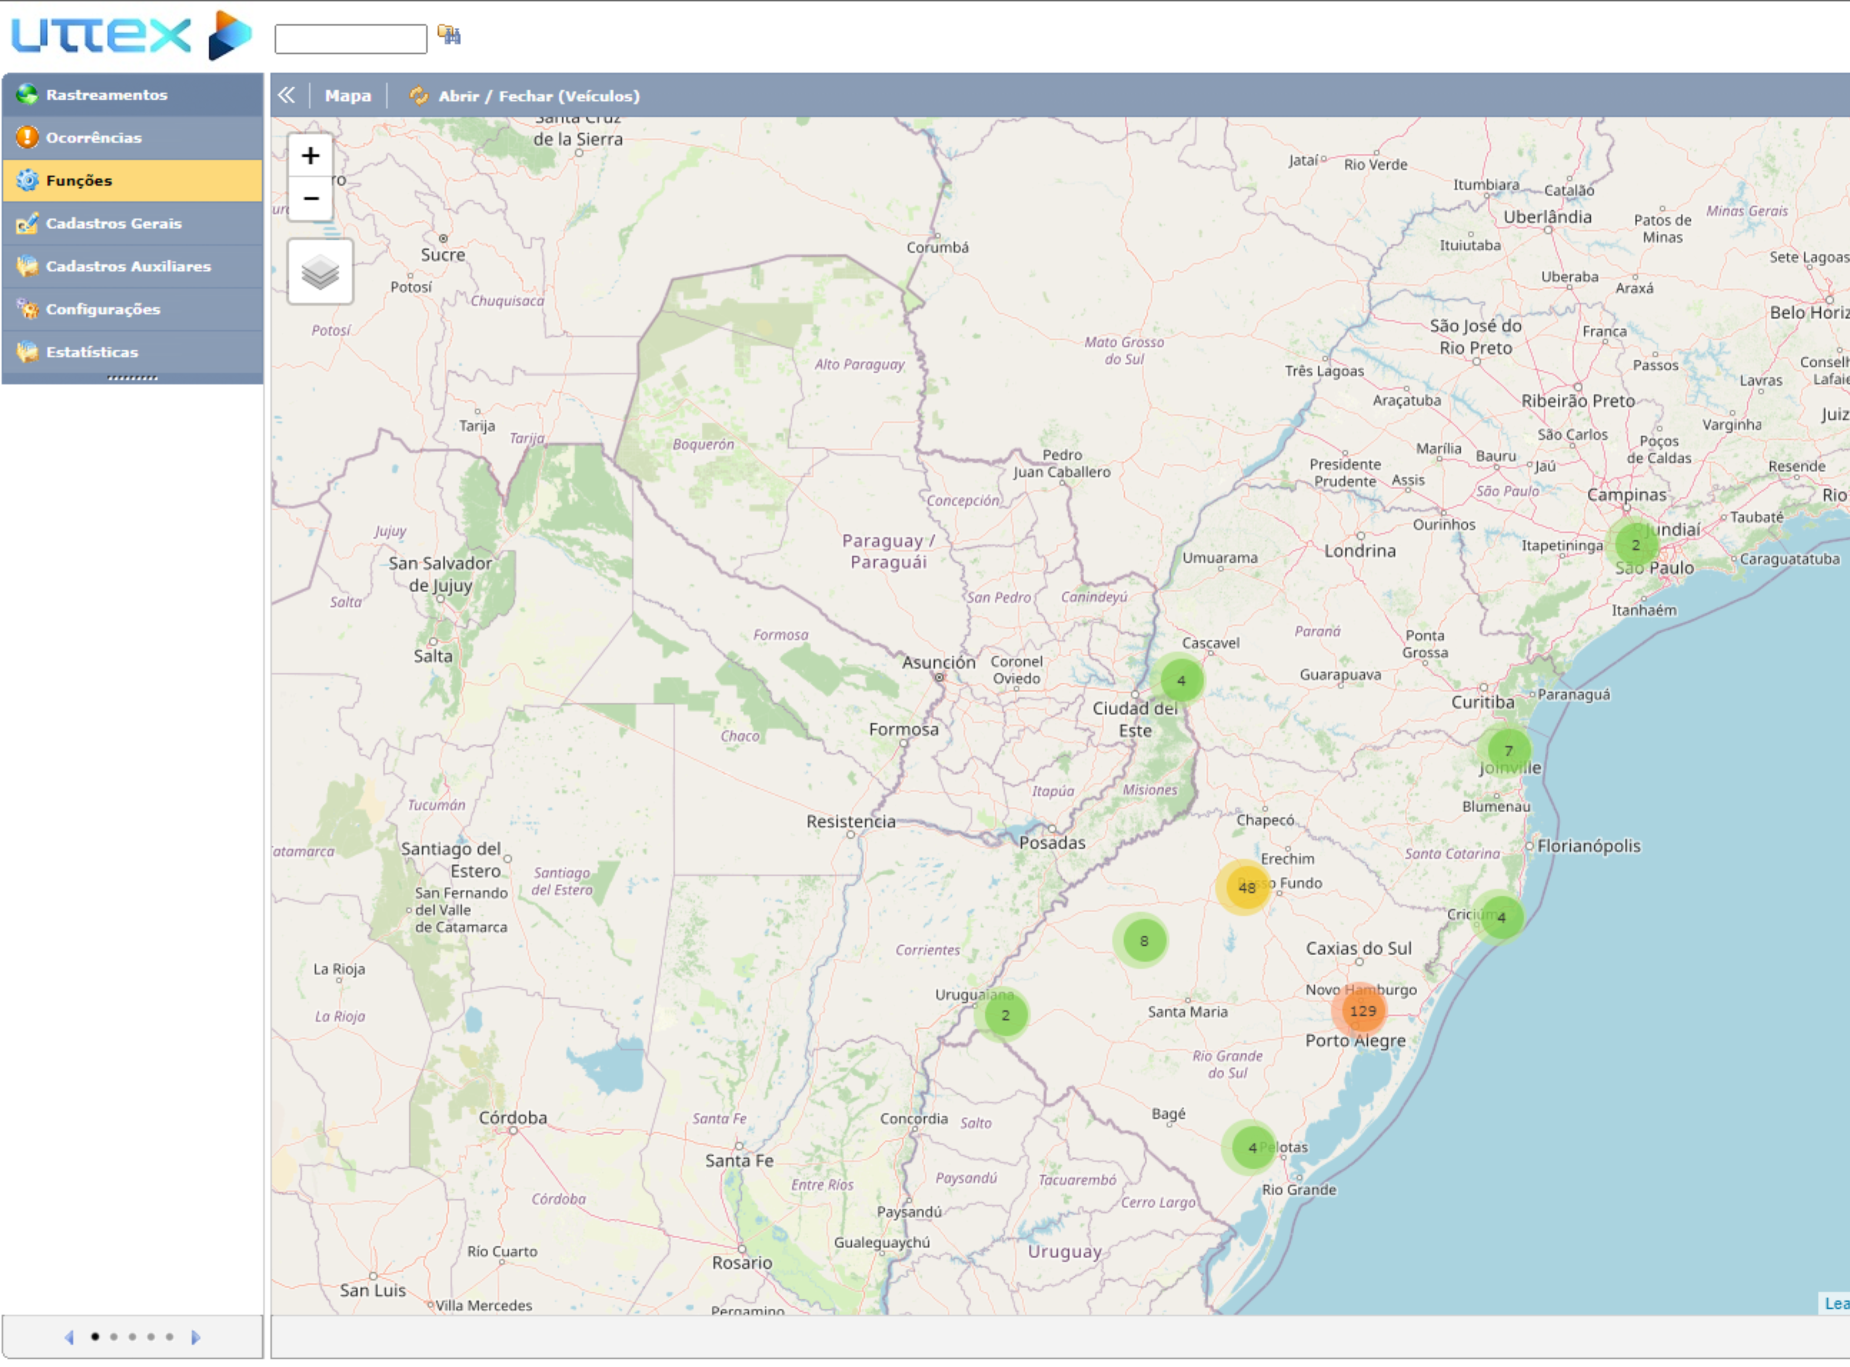Click the search binoculars icon
Viewport: 1850px width, 1367px height.
449,36
